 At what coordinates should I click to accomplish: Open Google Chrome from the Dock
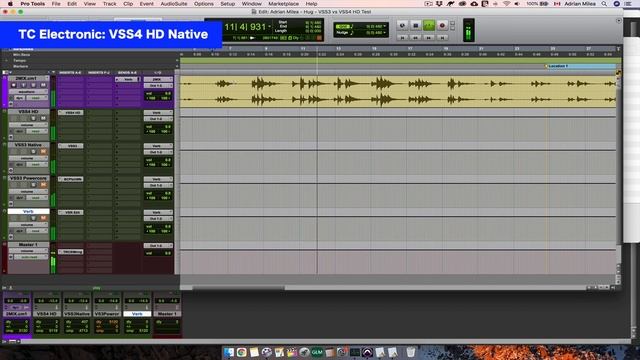tap(242, 352)
